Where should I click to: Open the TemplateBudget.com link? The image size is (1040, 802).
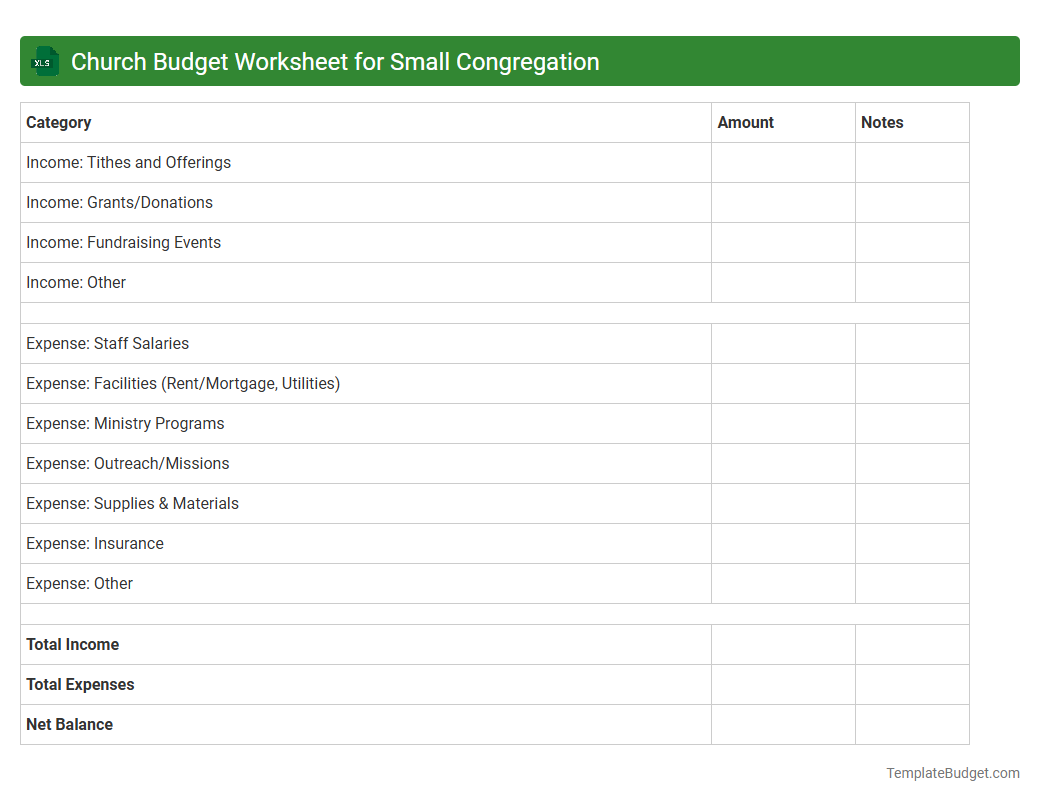click(x=952, y=772)
